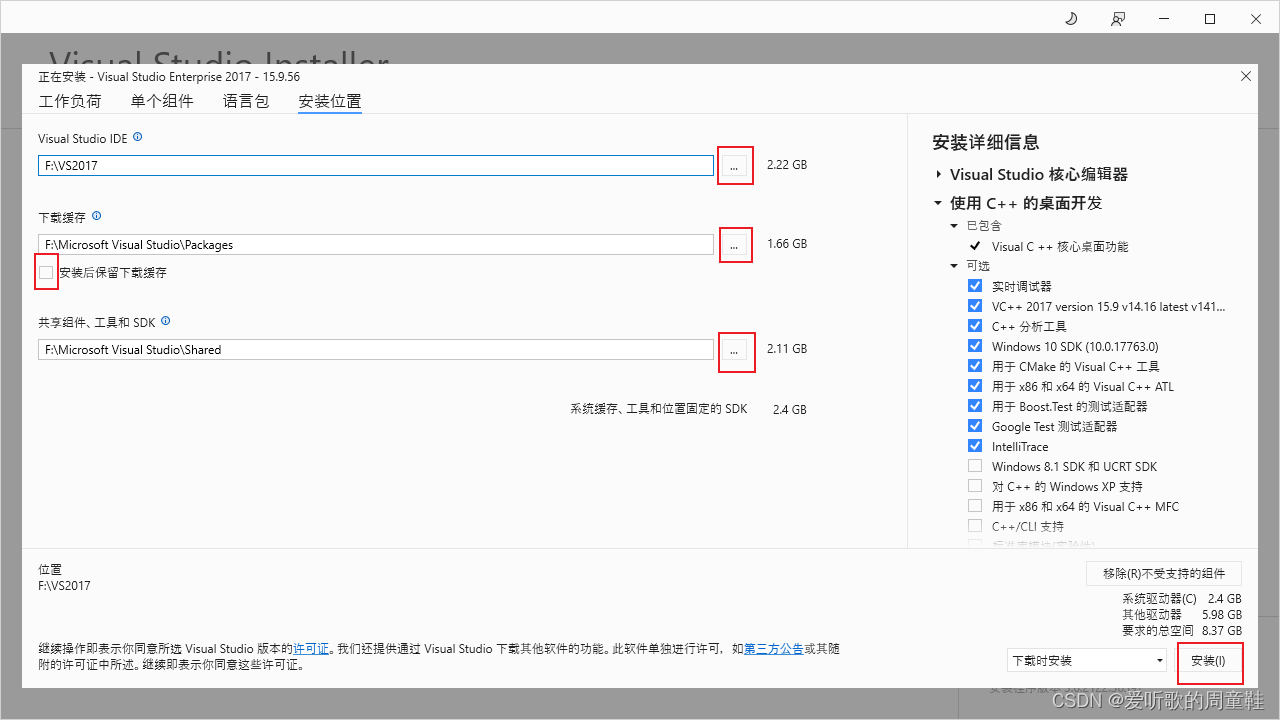Enable 安装后保留下载缓存

click(x=45, y=272)
